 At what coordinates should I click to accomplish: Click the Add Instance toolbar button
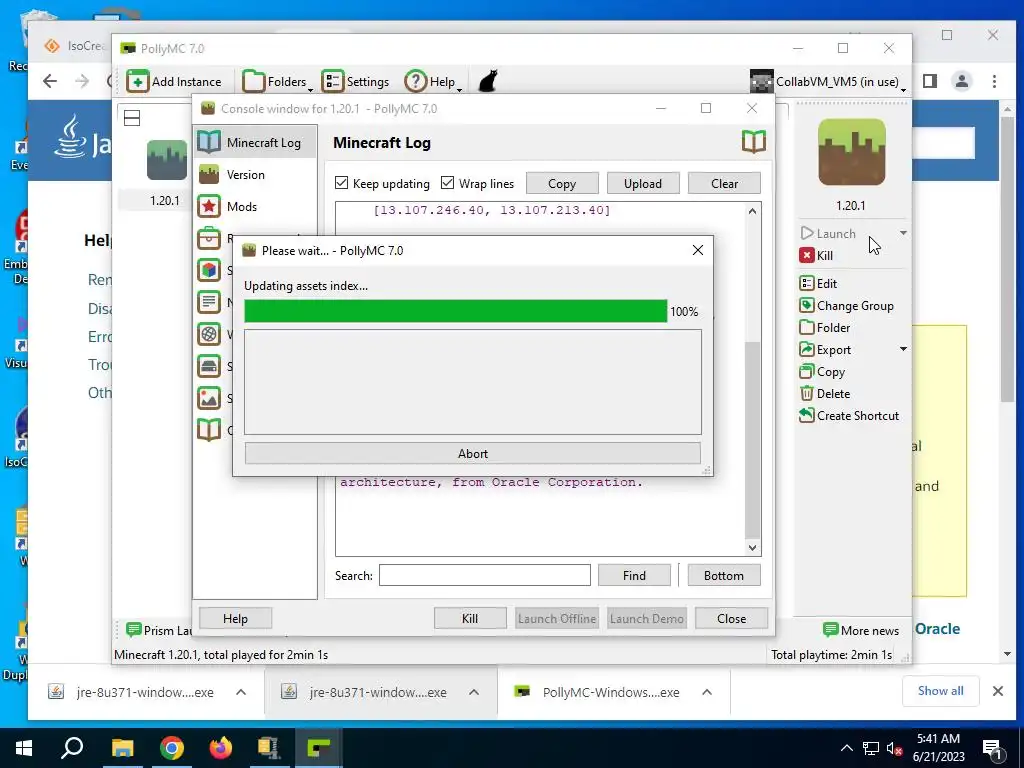pos(174,82)
